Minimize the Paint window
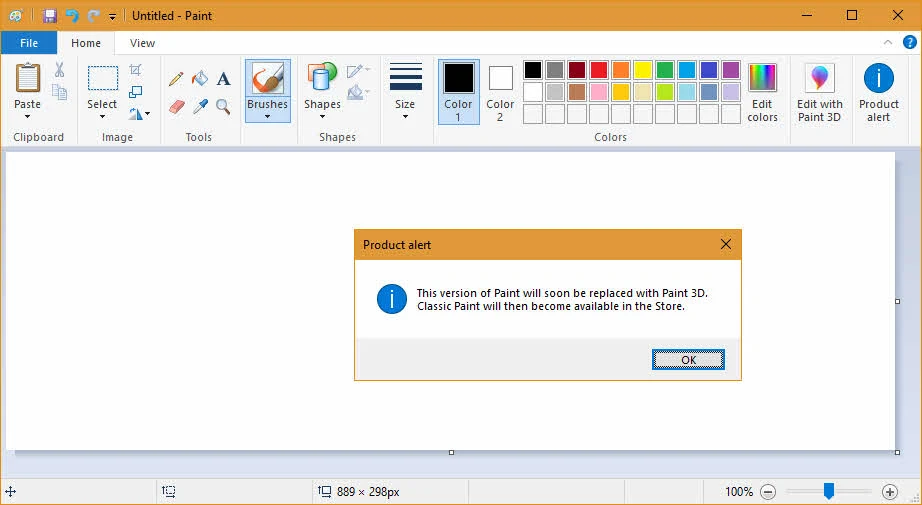The width and height of the screenshot is (922, 505). tap(807, 15)
